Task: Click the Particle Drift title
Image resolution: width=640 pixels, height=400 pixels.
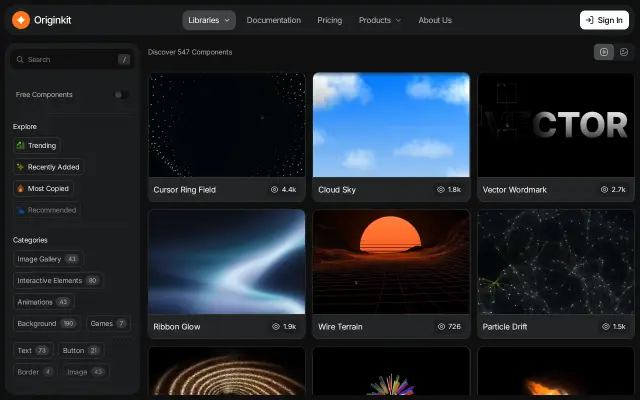Action: [505, 327]
